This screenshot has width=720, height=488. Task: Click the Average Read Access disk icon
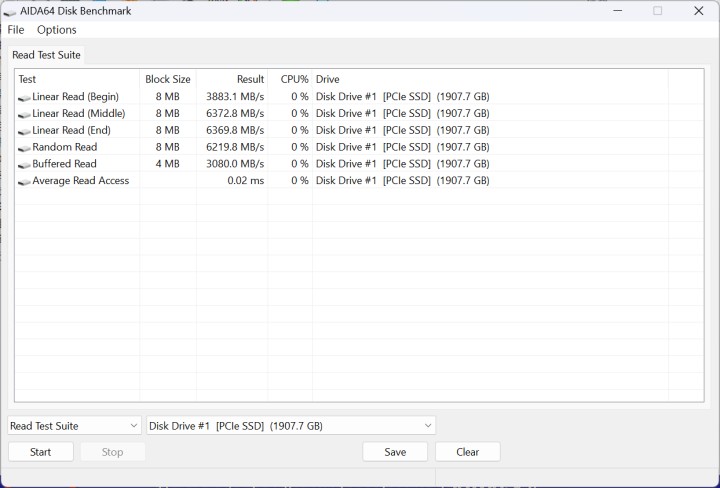(24, 182)
